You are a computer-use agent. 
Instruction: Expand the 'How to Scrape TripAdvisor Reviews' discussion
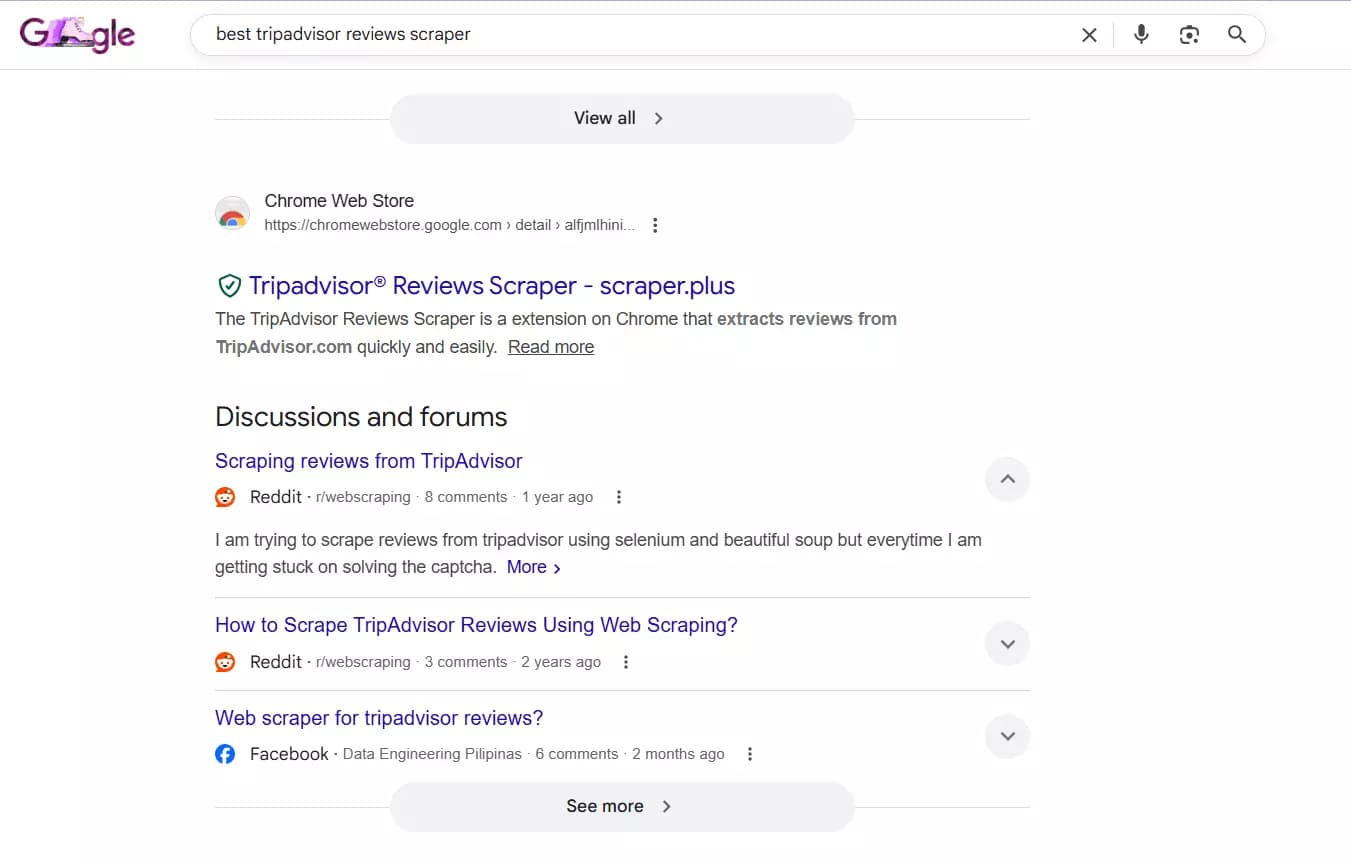[x=1007, y=643]
